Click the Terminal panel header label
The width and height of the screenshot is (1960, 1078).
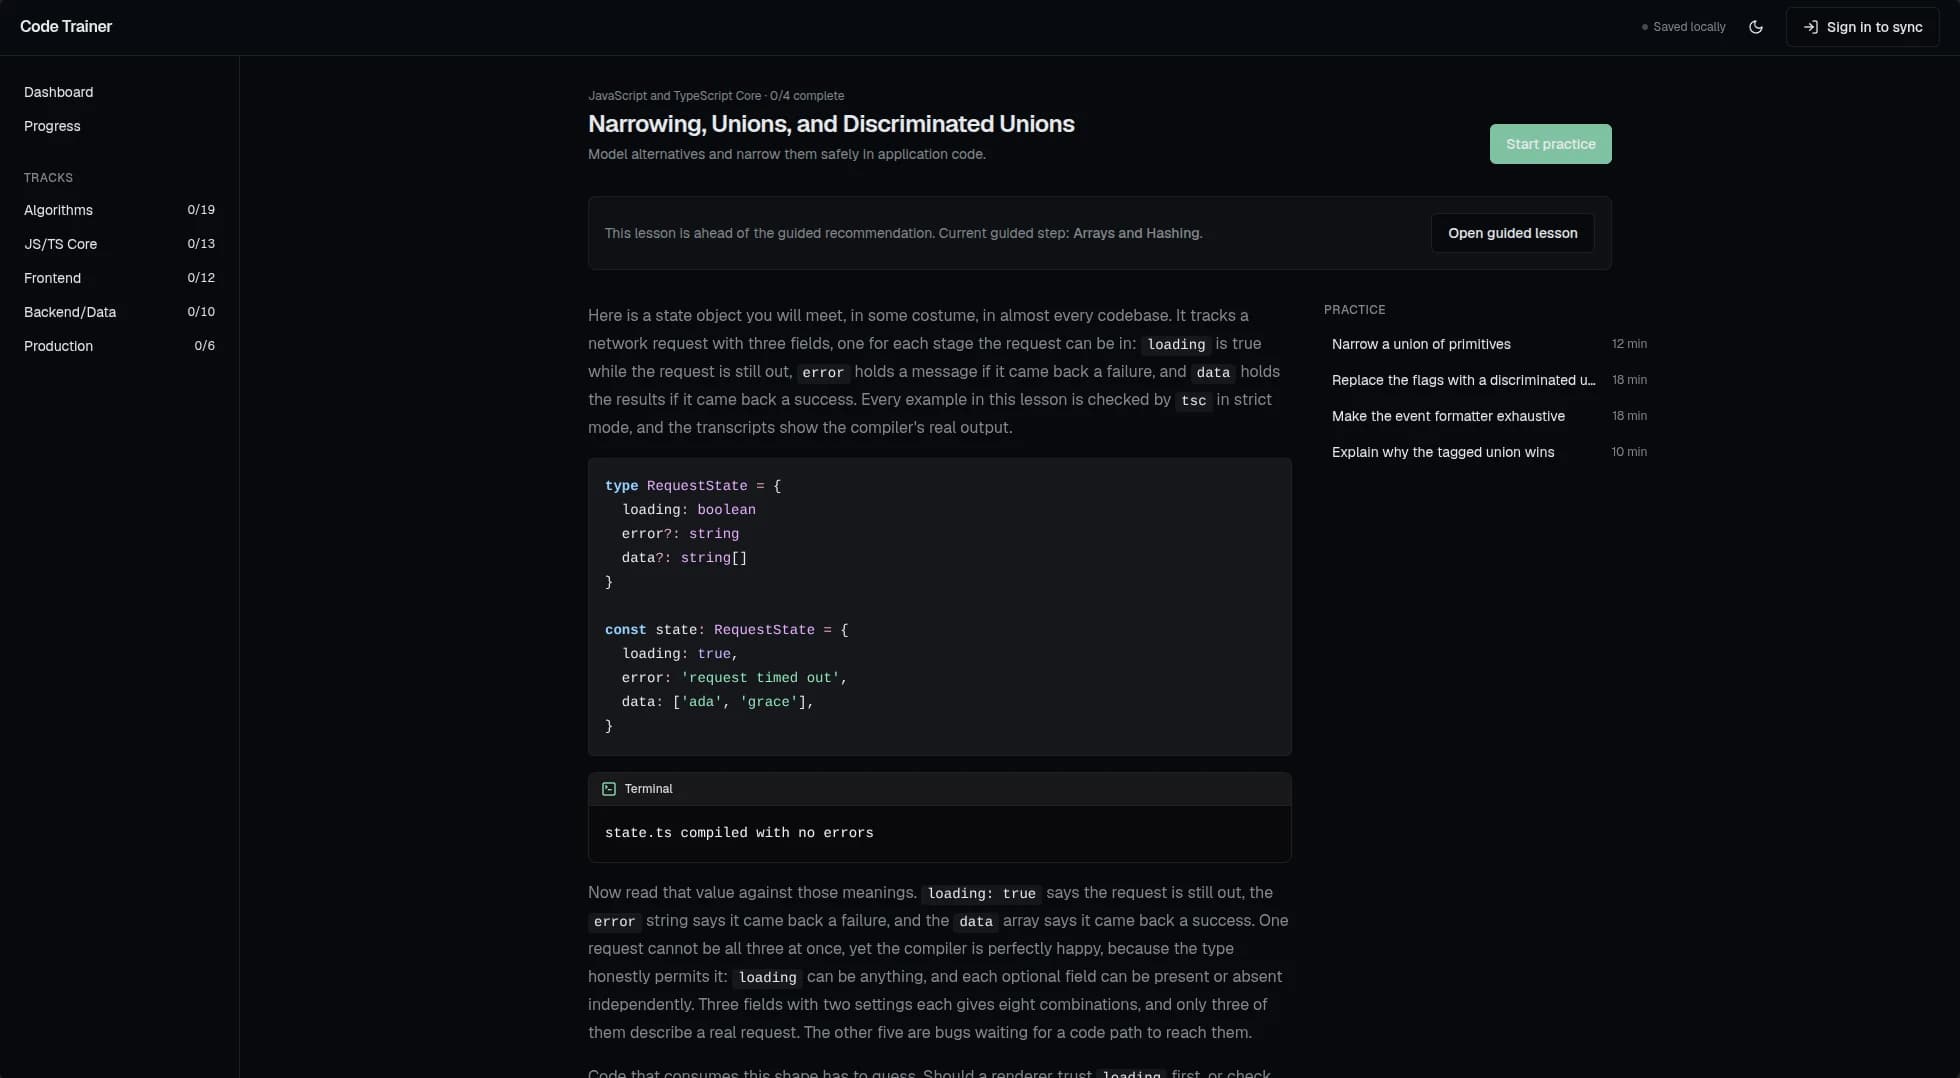pos(648,789)
